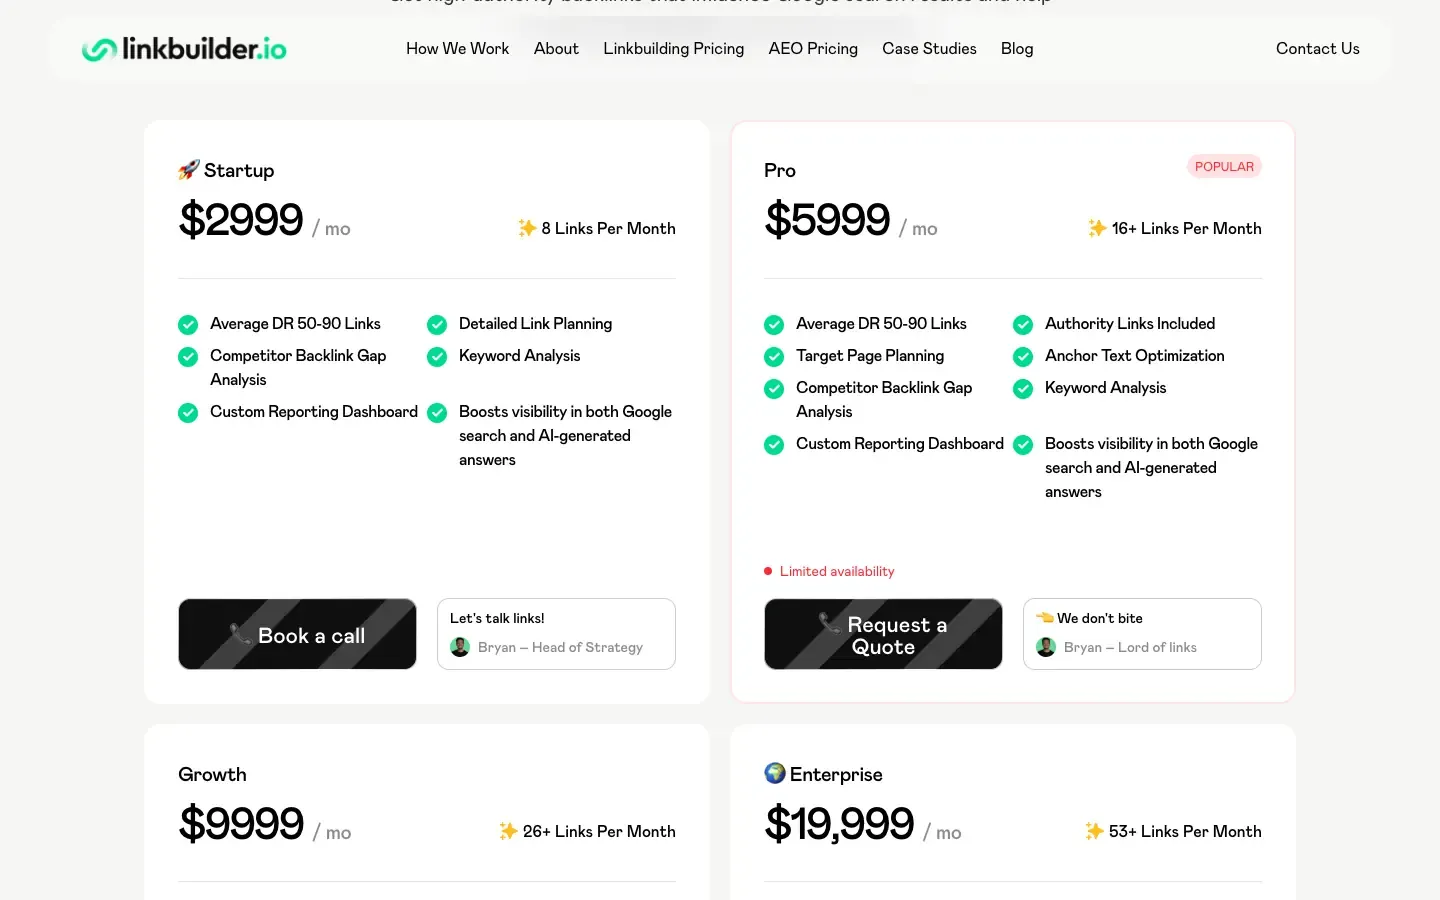The height and width of the screenshot is (900, 1440).
Task: Click the Growth plan heading
Action: 212,774
